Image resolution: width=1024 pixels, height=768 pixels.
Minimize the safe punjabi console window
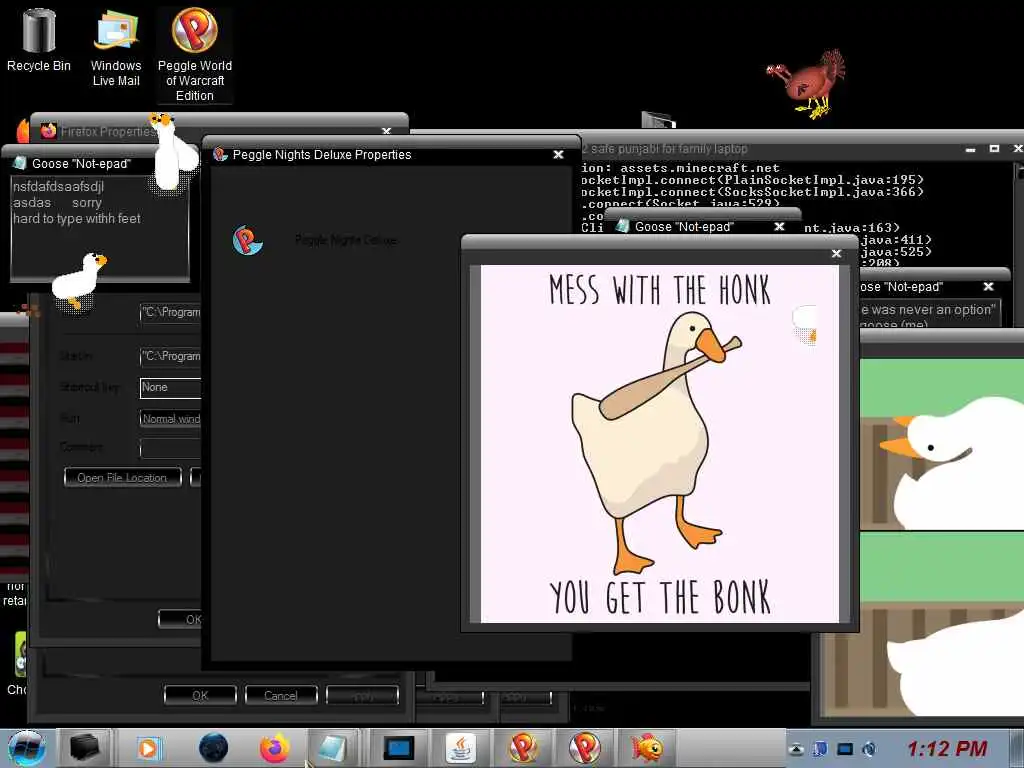tap(970, 150)
